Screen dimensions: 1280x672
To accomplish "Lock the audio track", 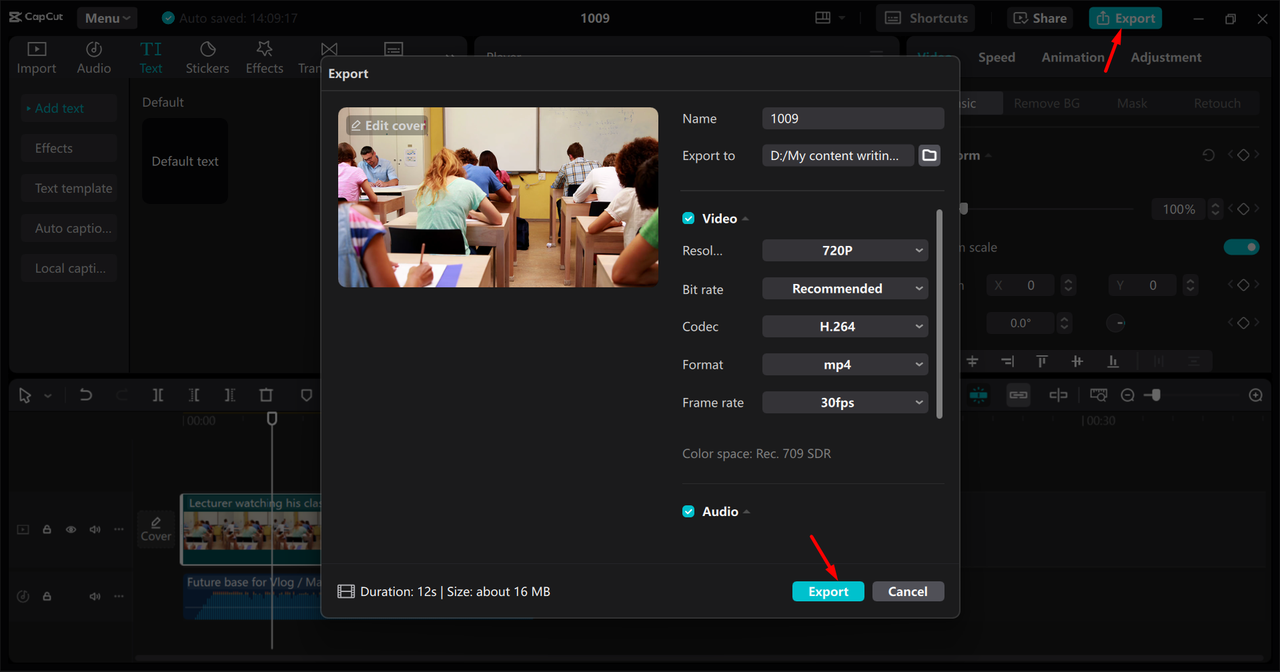I will pos(47,596).
